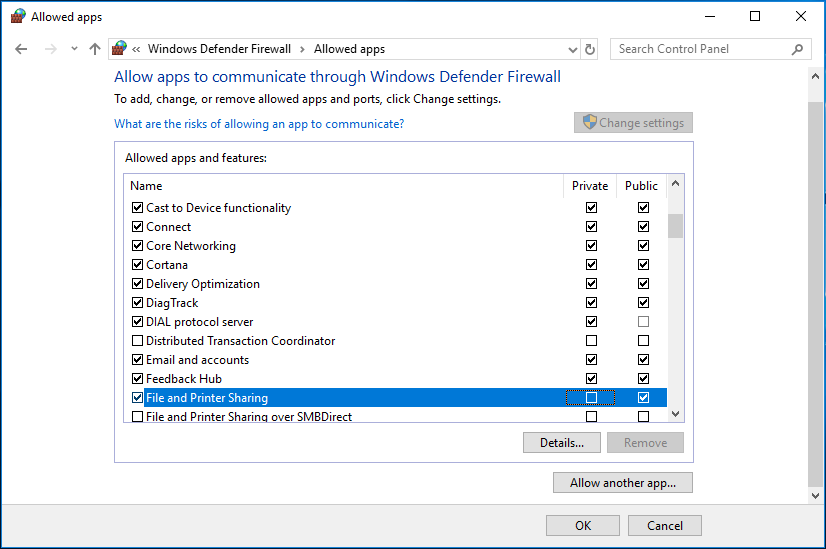This screenshot has height=549, width=826.
Task: Click the apps list scroll up arrow
Action: 675,184
